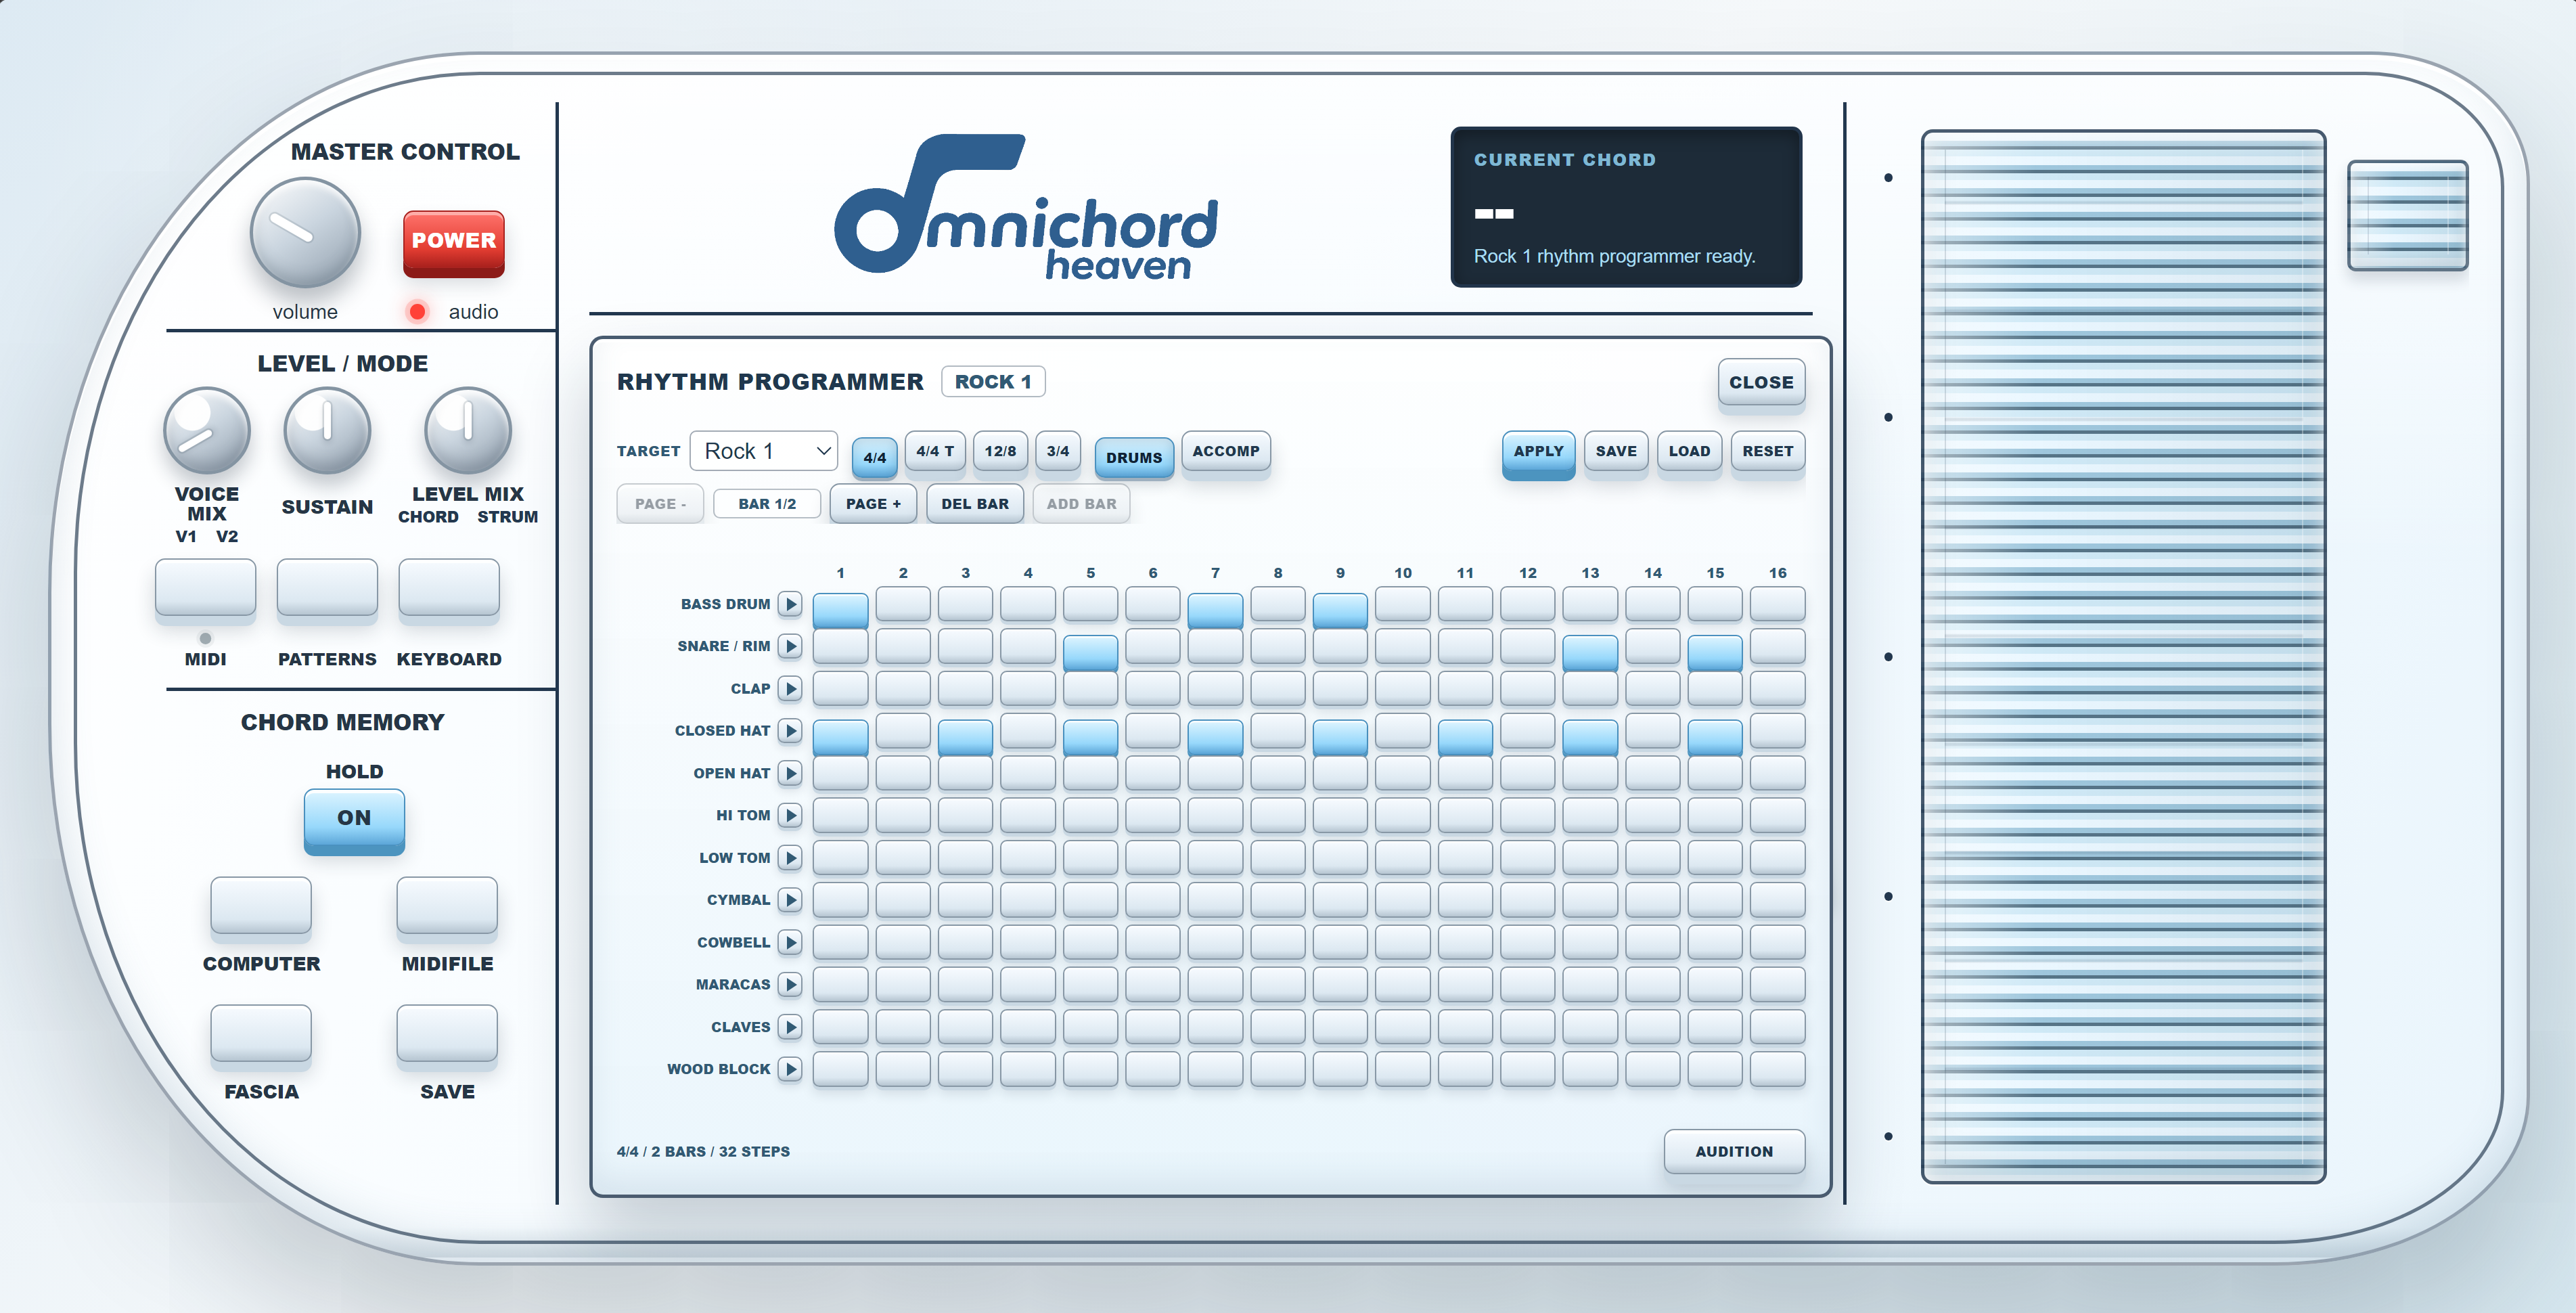Click the Current Chord display
The height and width of the screenshot is (1313, 2576).
tap(1626, 207)
